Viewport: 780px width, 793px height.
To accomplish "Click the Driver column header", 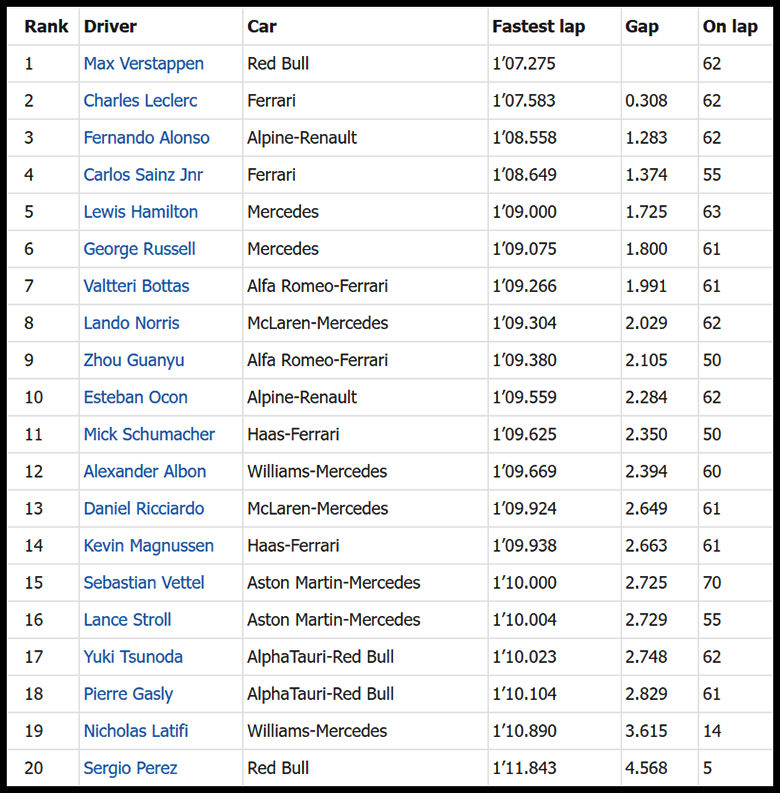I will 110,26.
